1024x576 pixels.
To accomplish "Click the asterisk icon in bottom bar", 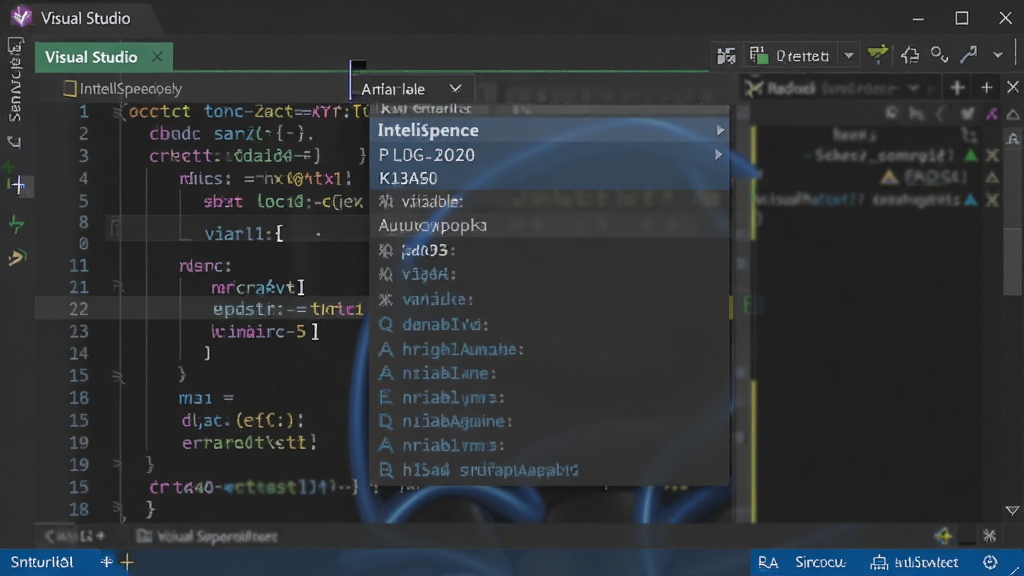I will click(989, 536).
